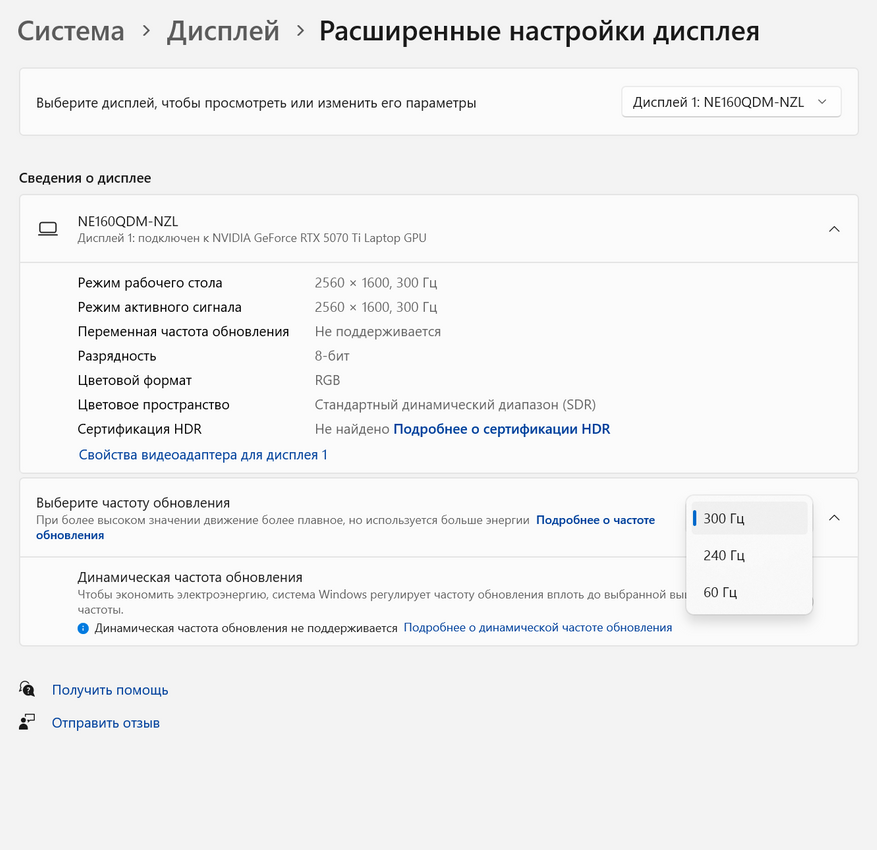Click Выберите частоту обновления label
Viewport: 877px width, 850px height.
pos(133,503)
